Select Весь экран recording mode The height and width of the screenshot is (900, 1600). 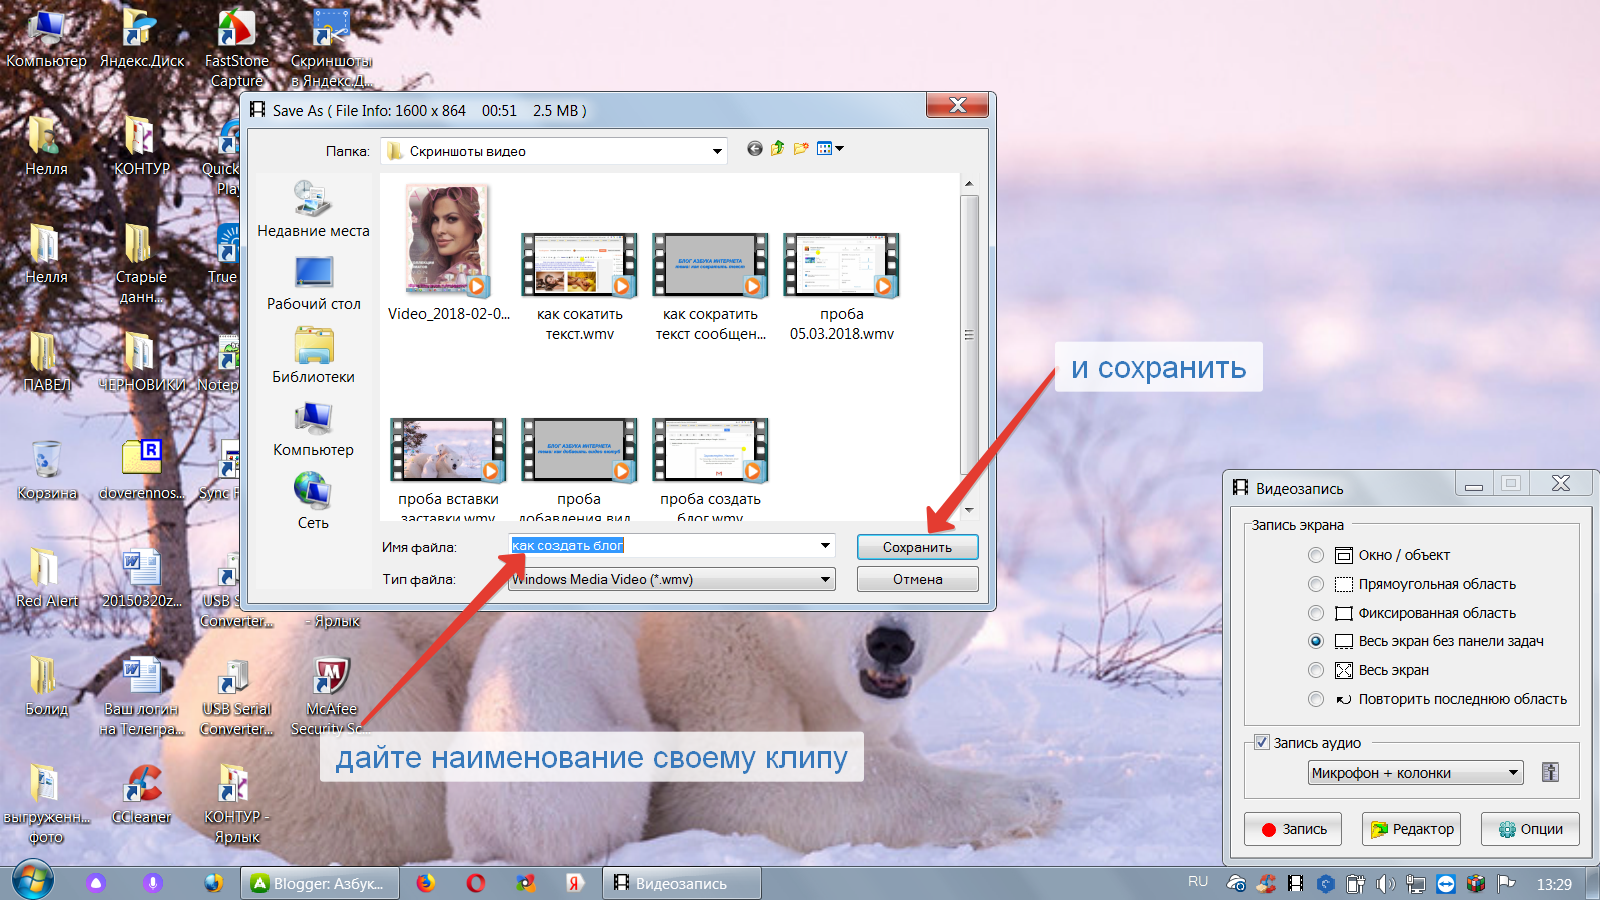coord(1316,670)
